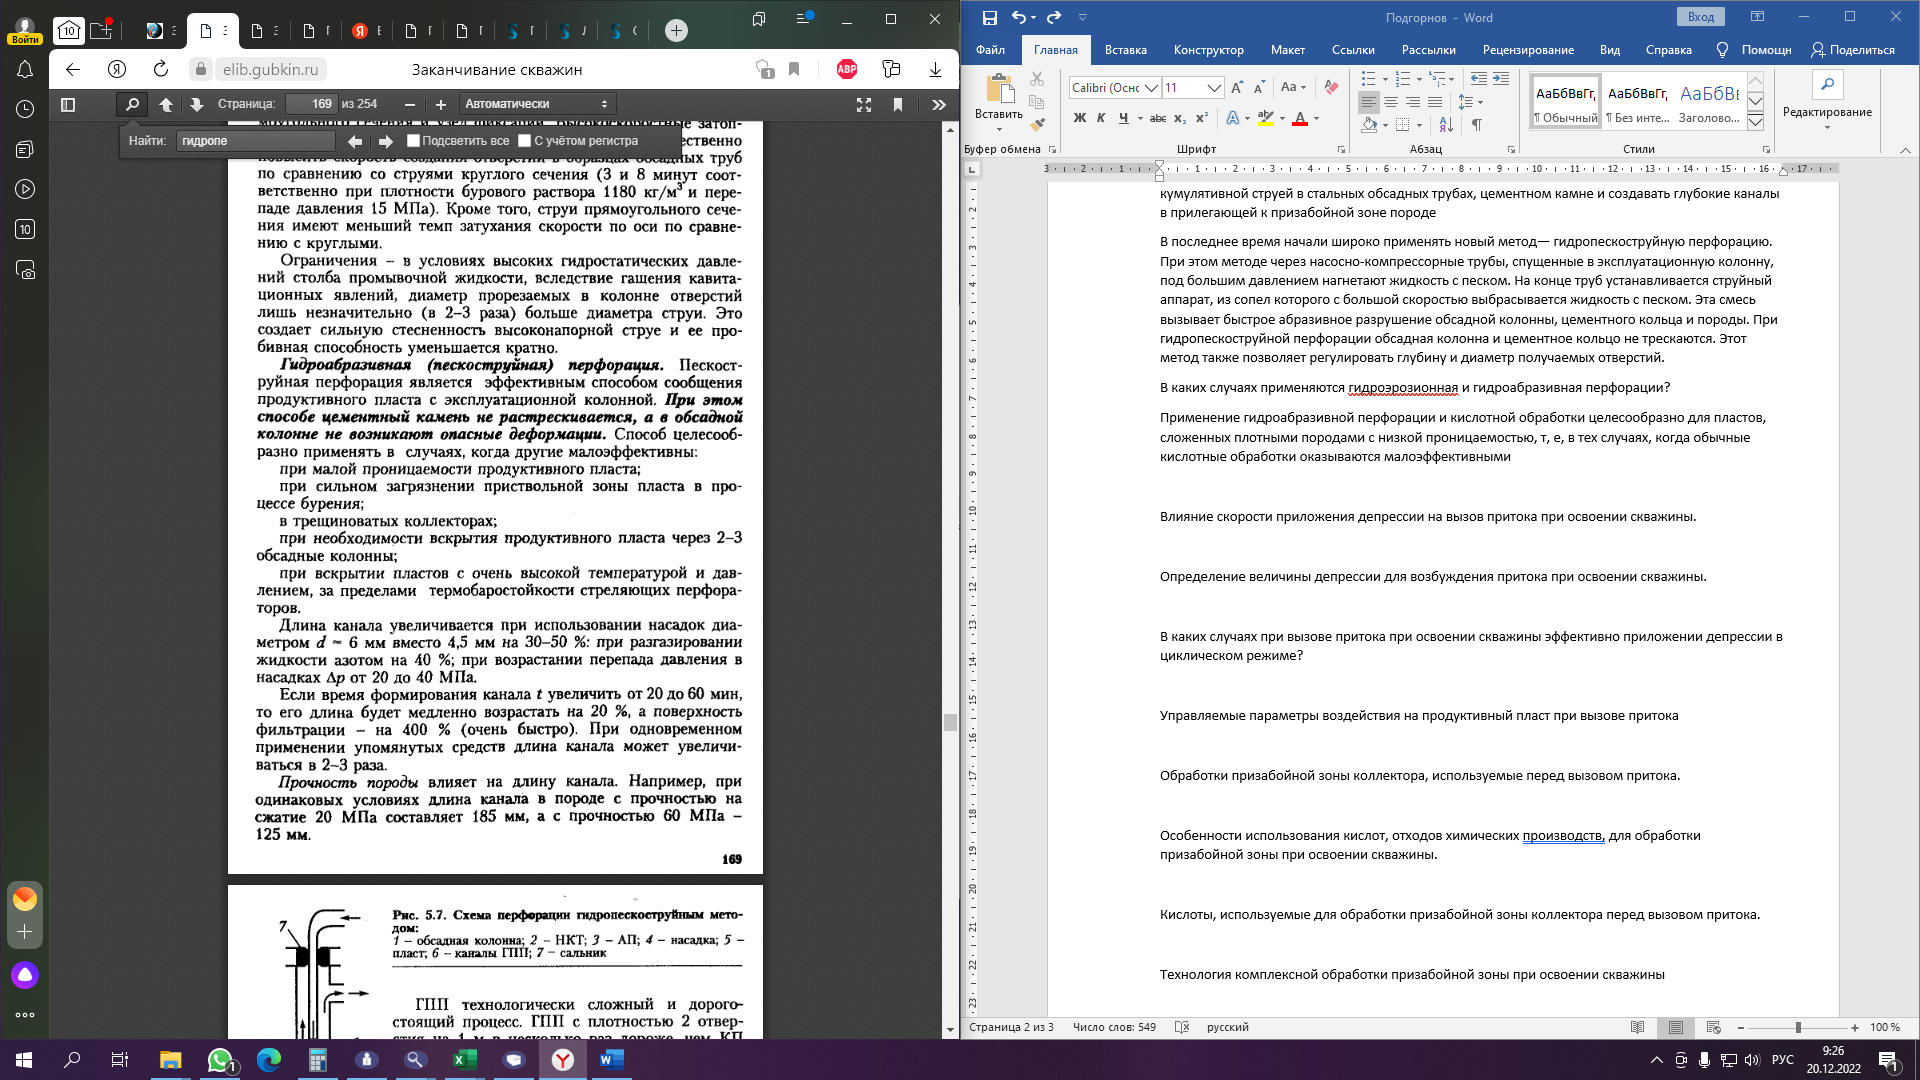Click the search field containing 'гидропе'
Viewport: 1920px width, 1080px height.
(255, 141)
